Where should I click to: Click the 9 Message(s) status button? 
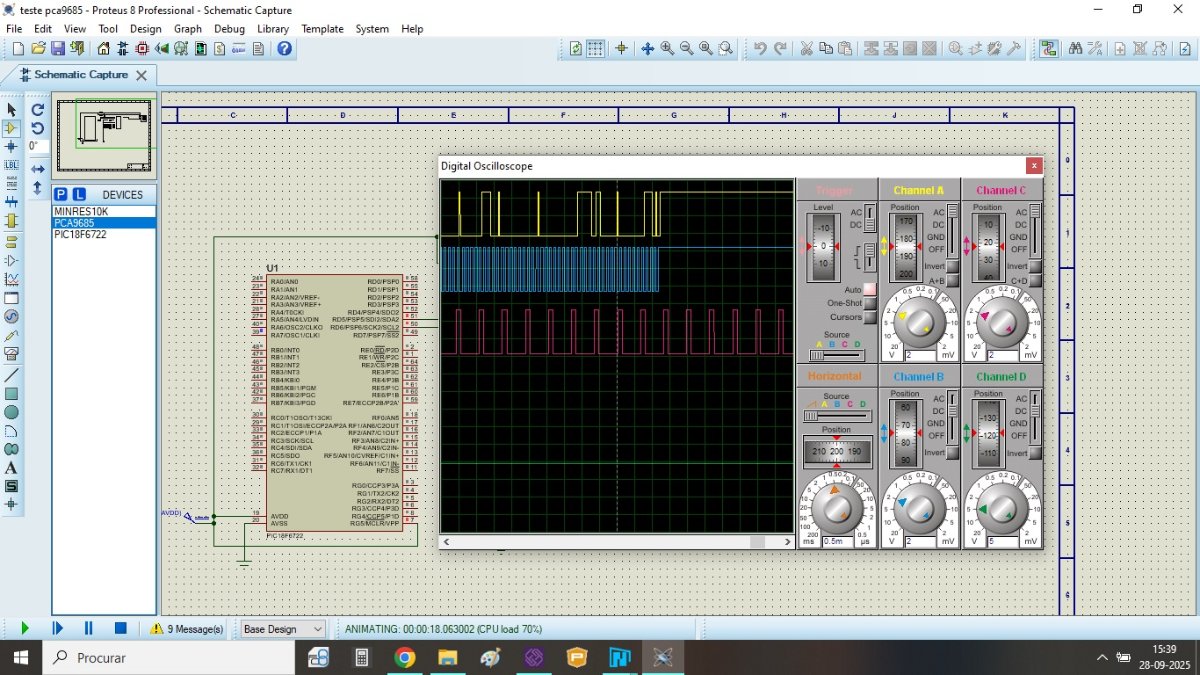(187, 629)
